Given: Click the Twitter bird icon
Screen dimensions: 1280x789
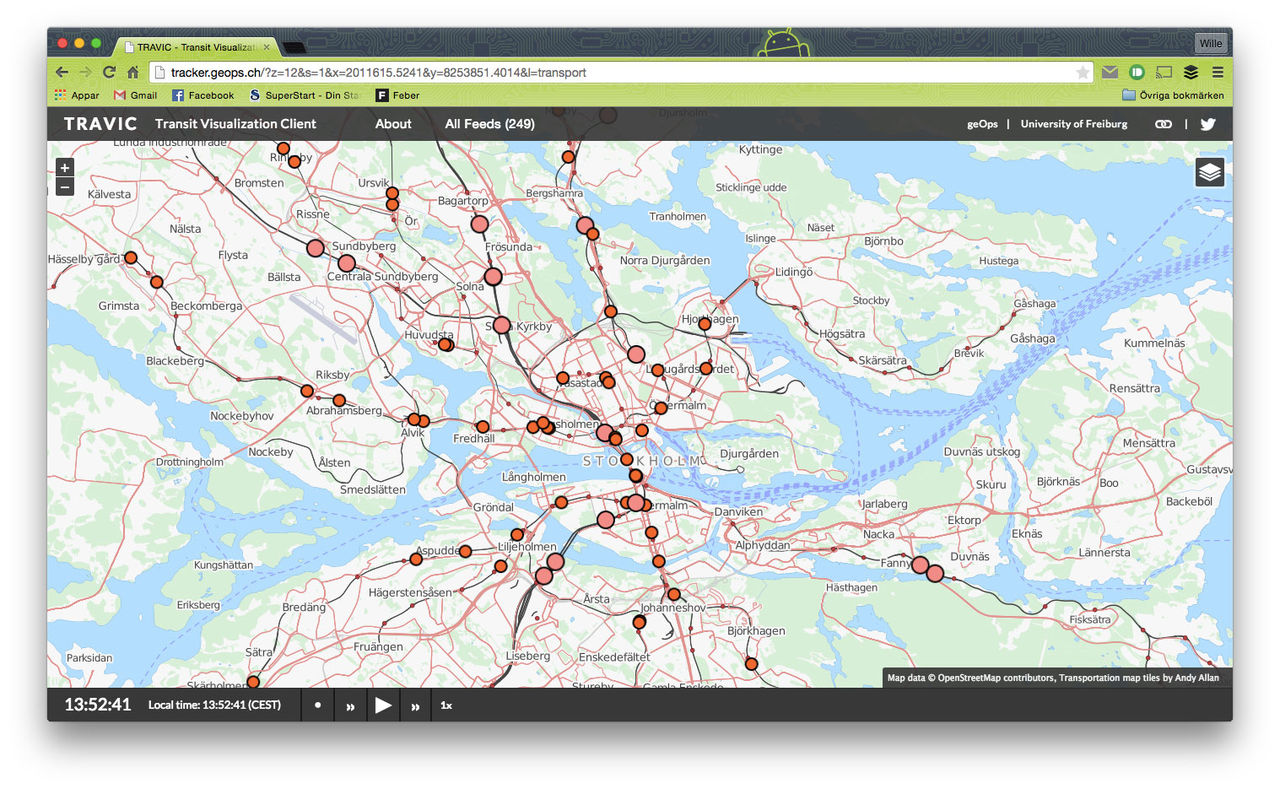Looking at the screenshot, I should 1208,124.
